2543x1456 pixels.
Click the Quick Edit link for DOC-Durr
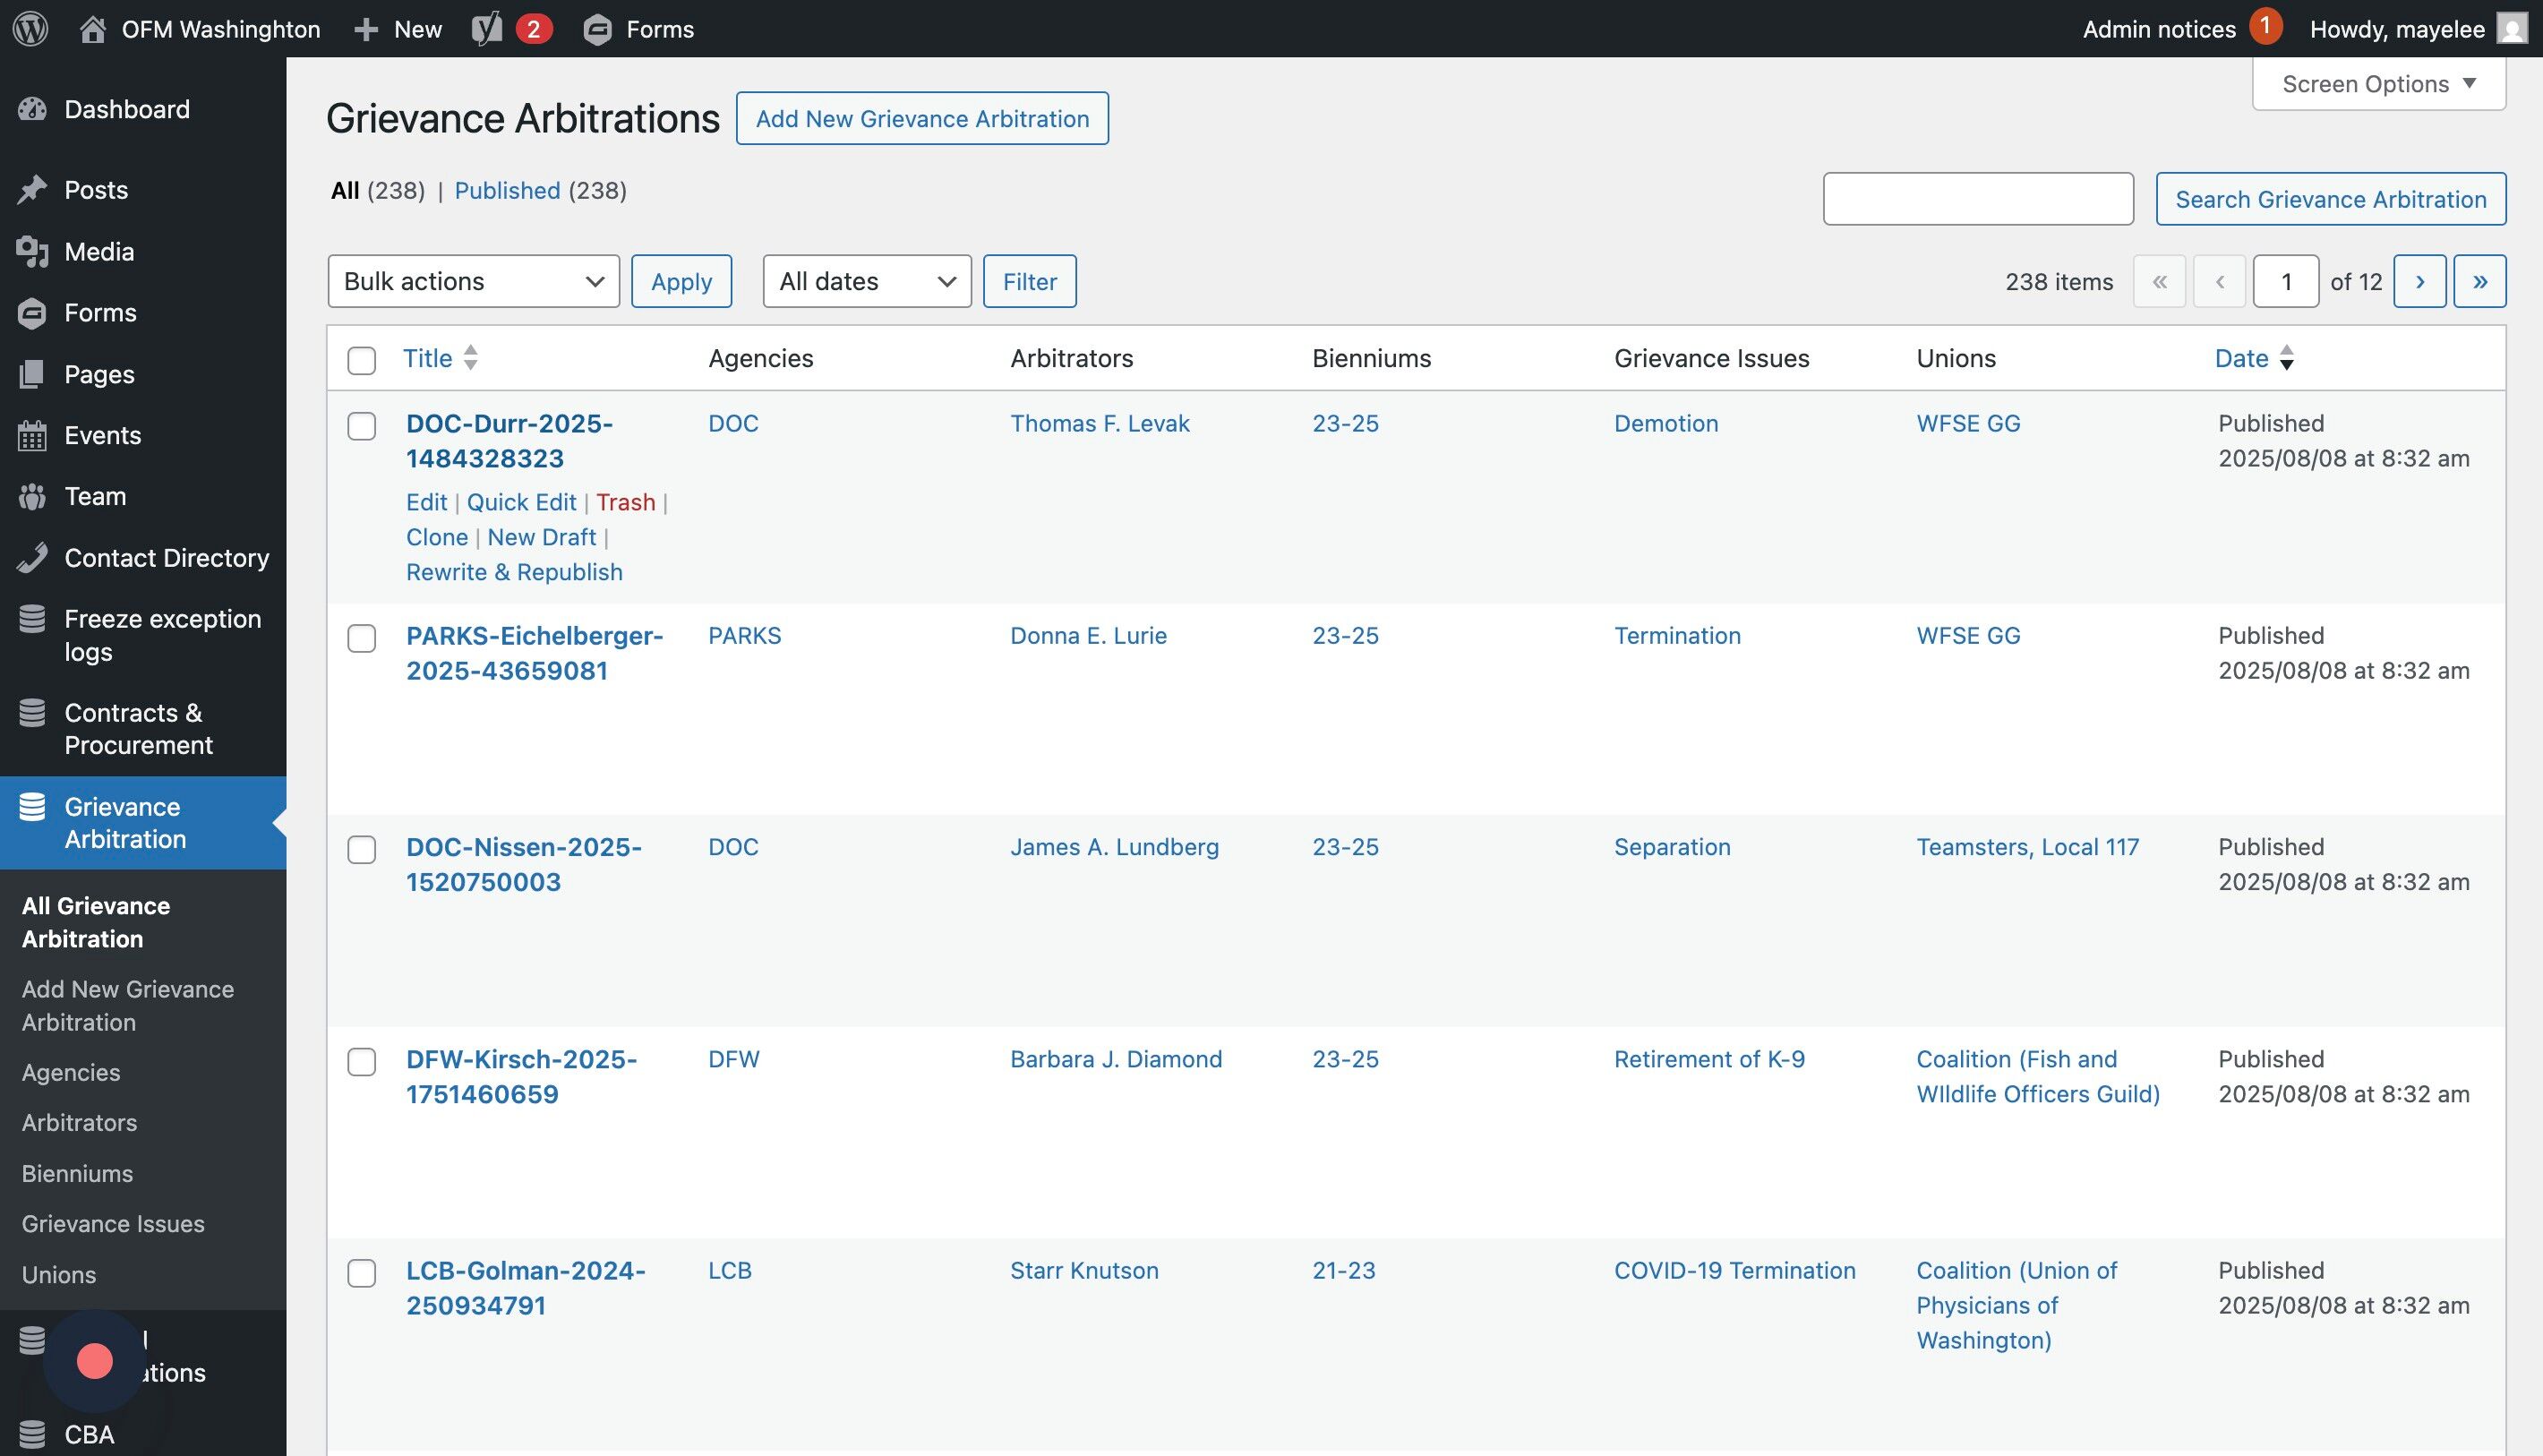coord(521,502)
